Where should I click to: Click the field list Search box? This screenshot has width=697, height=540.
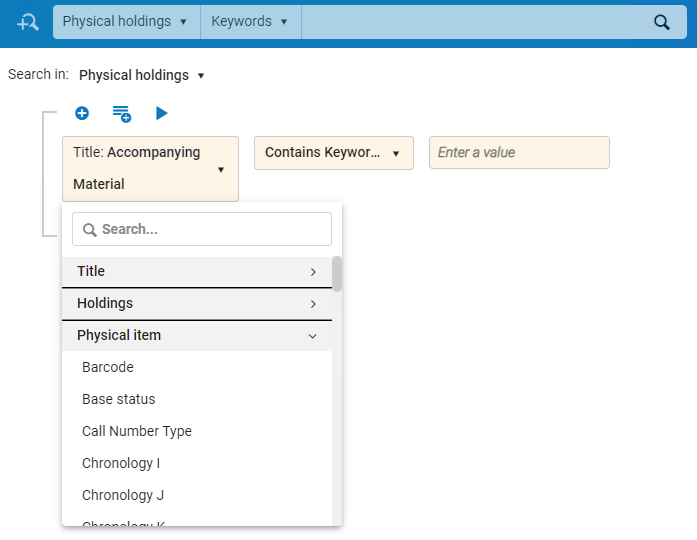202,229
